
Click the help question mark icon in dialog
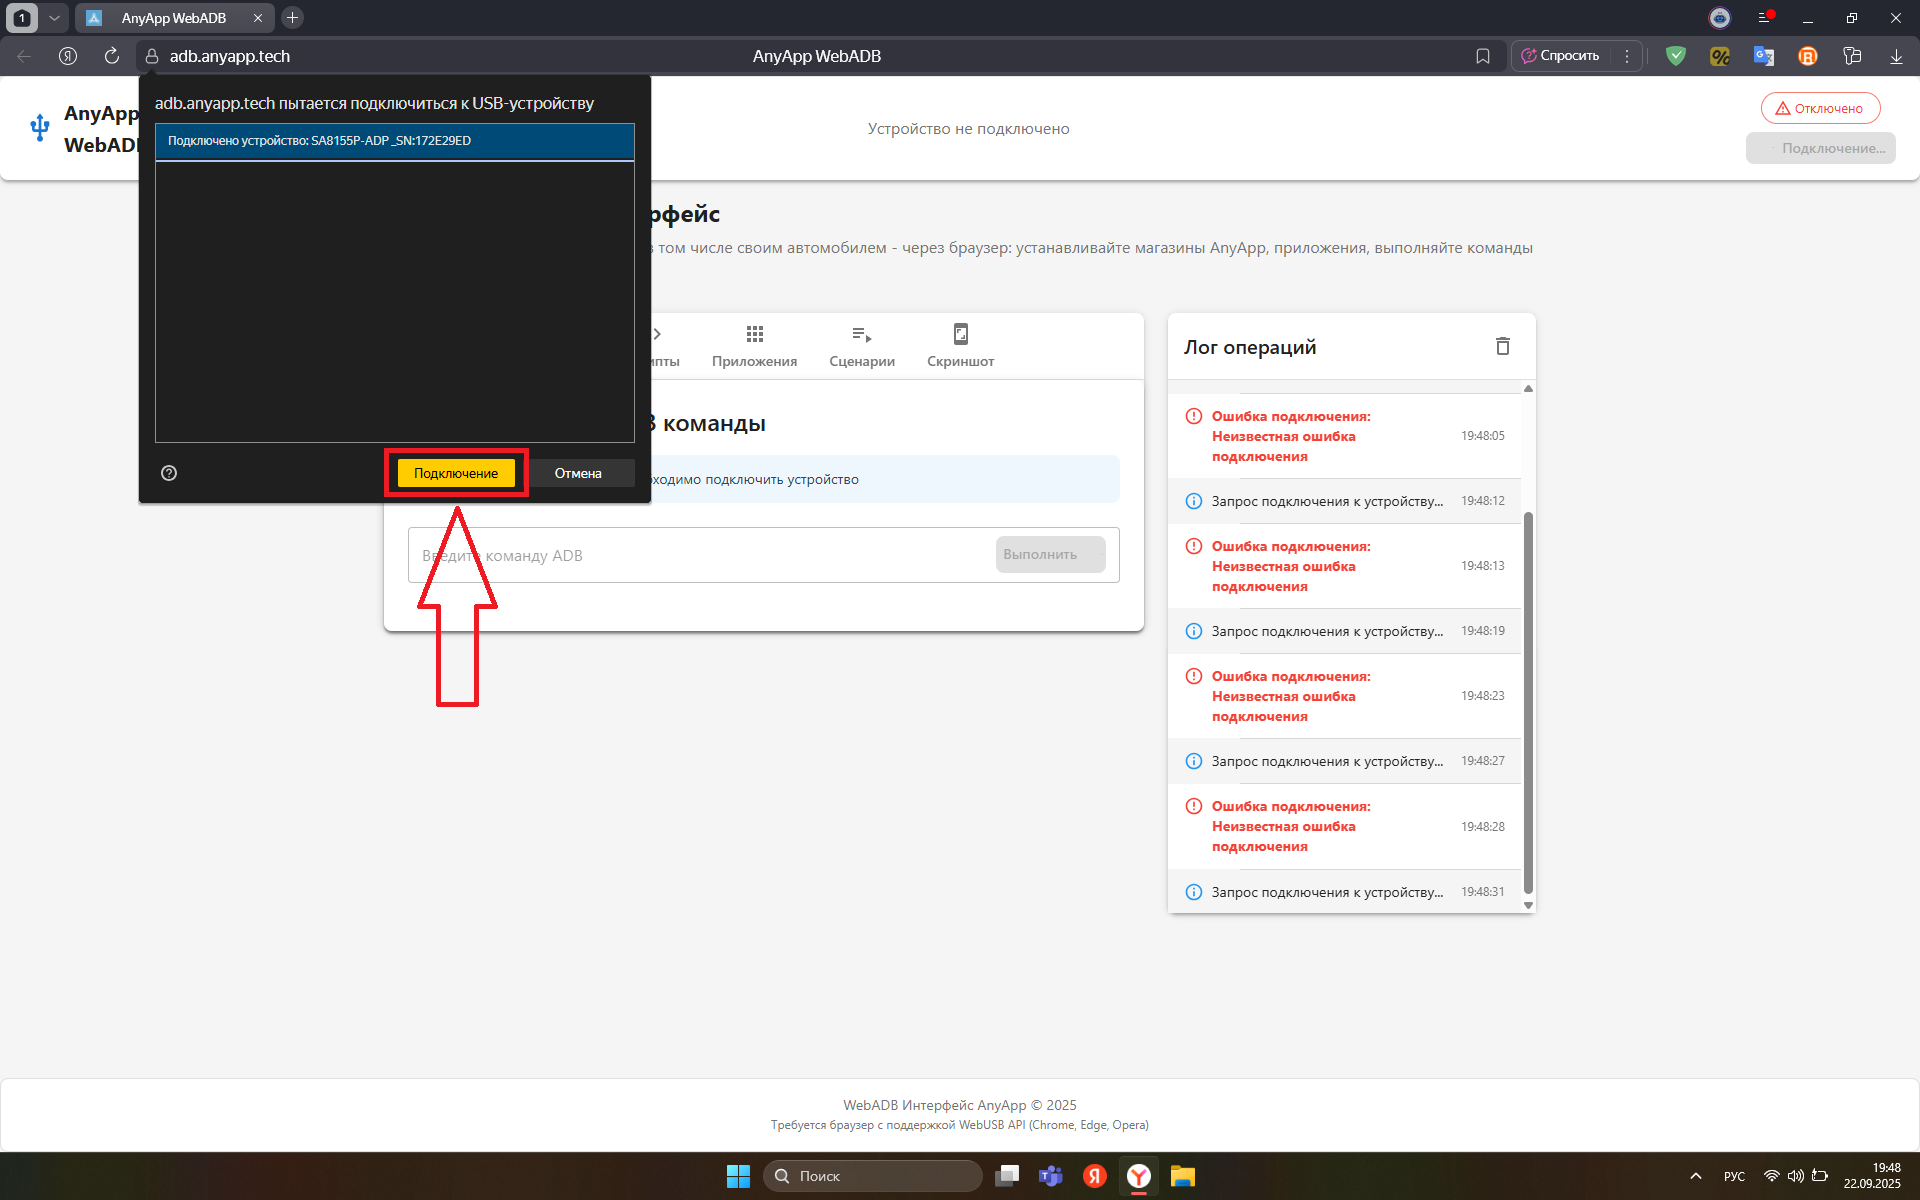(x=169, y=473)
